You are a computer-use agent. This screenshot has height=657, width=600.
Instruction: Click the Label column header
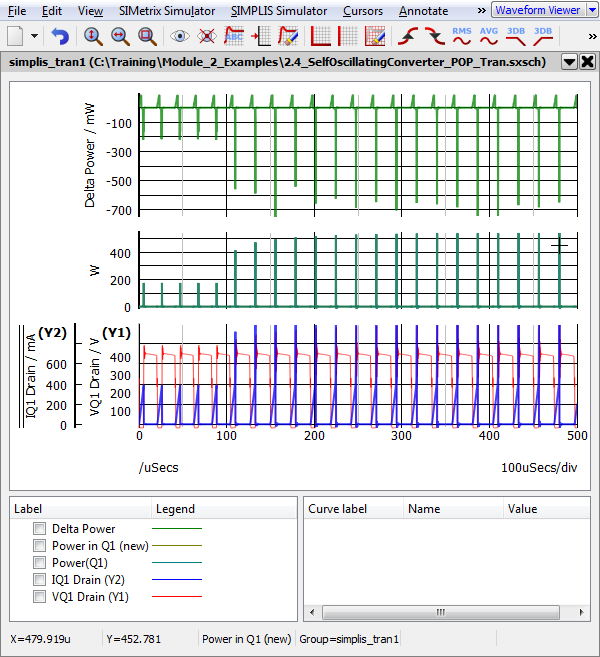pyautogui.click(x=28, y=509)
